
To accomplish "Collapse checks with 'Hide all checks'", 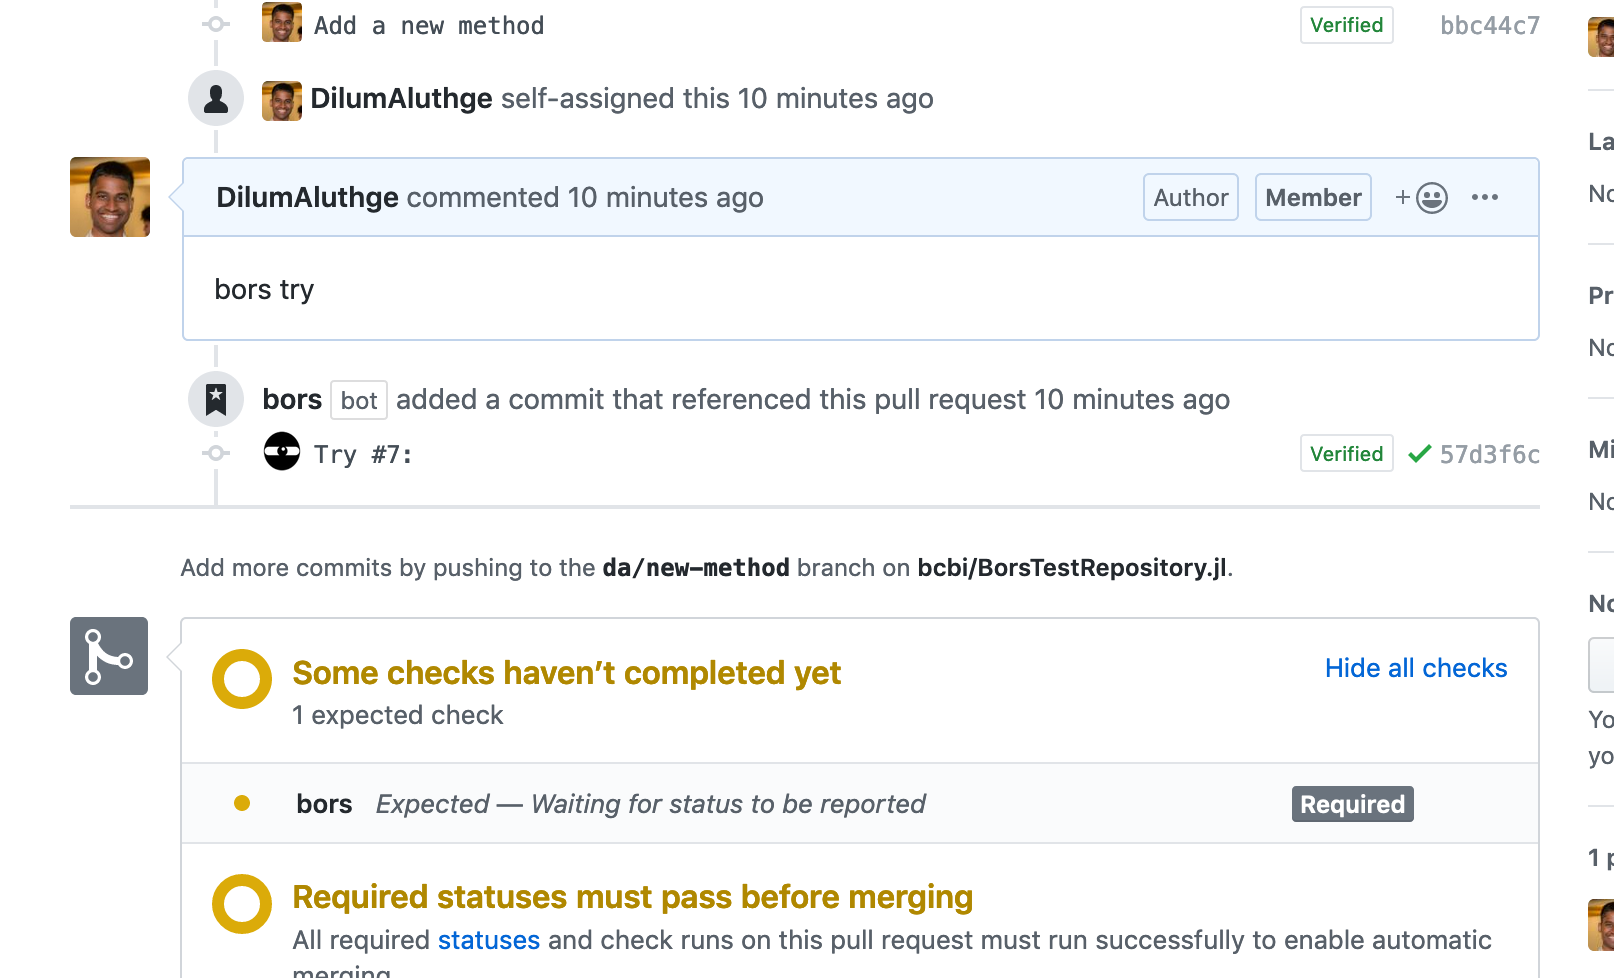I will tap(1415, 668).
